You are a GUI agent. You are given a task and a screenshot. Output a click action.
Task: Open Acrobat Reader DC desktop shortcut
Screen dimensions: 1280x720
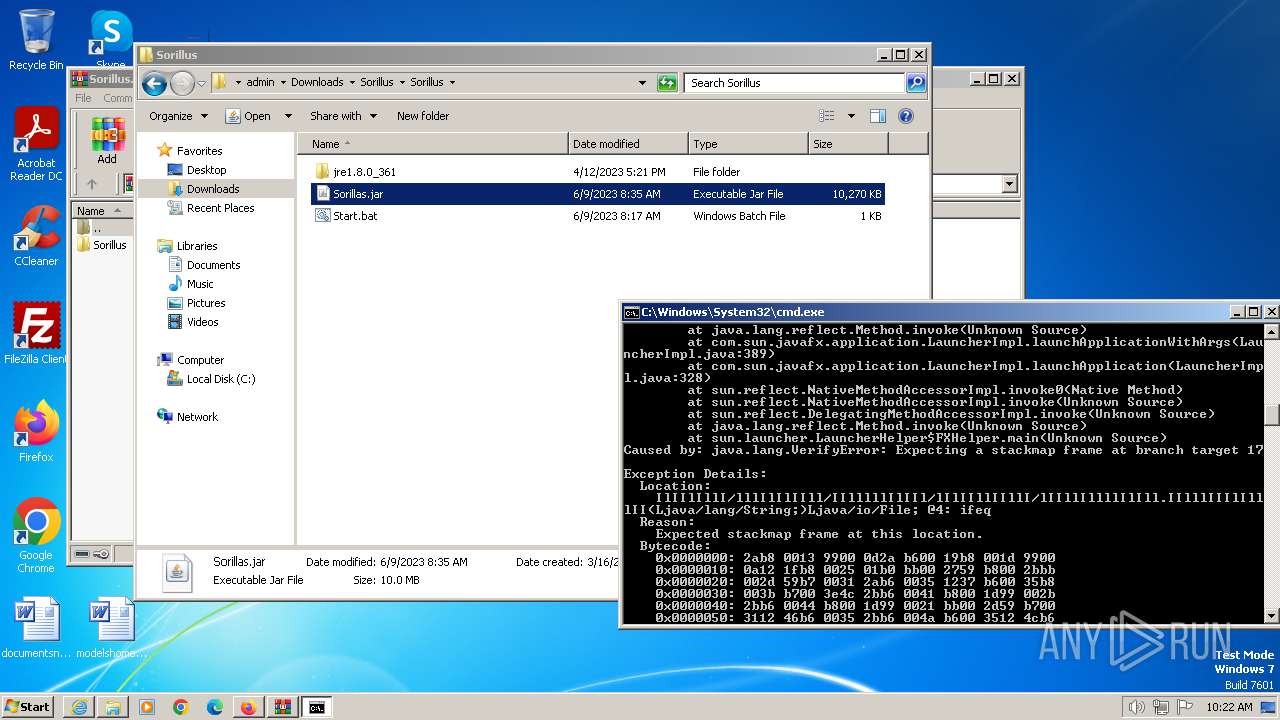coord(36,145)
